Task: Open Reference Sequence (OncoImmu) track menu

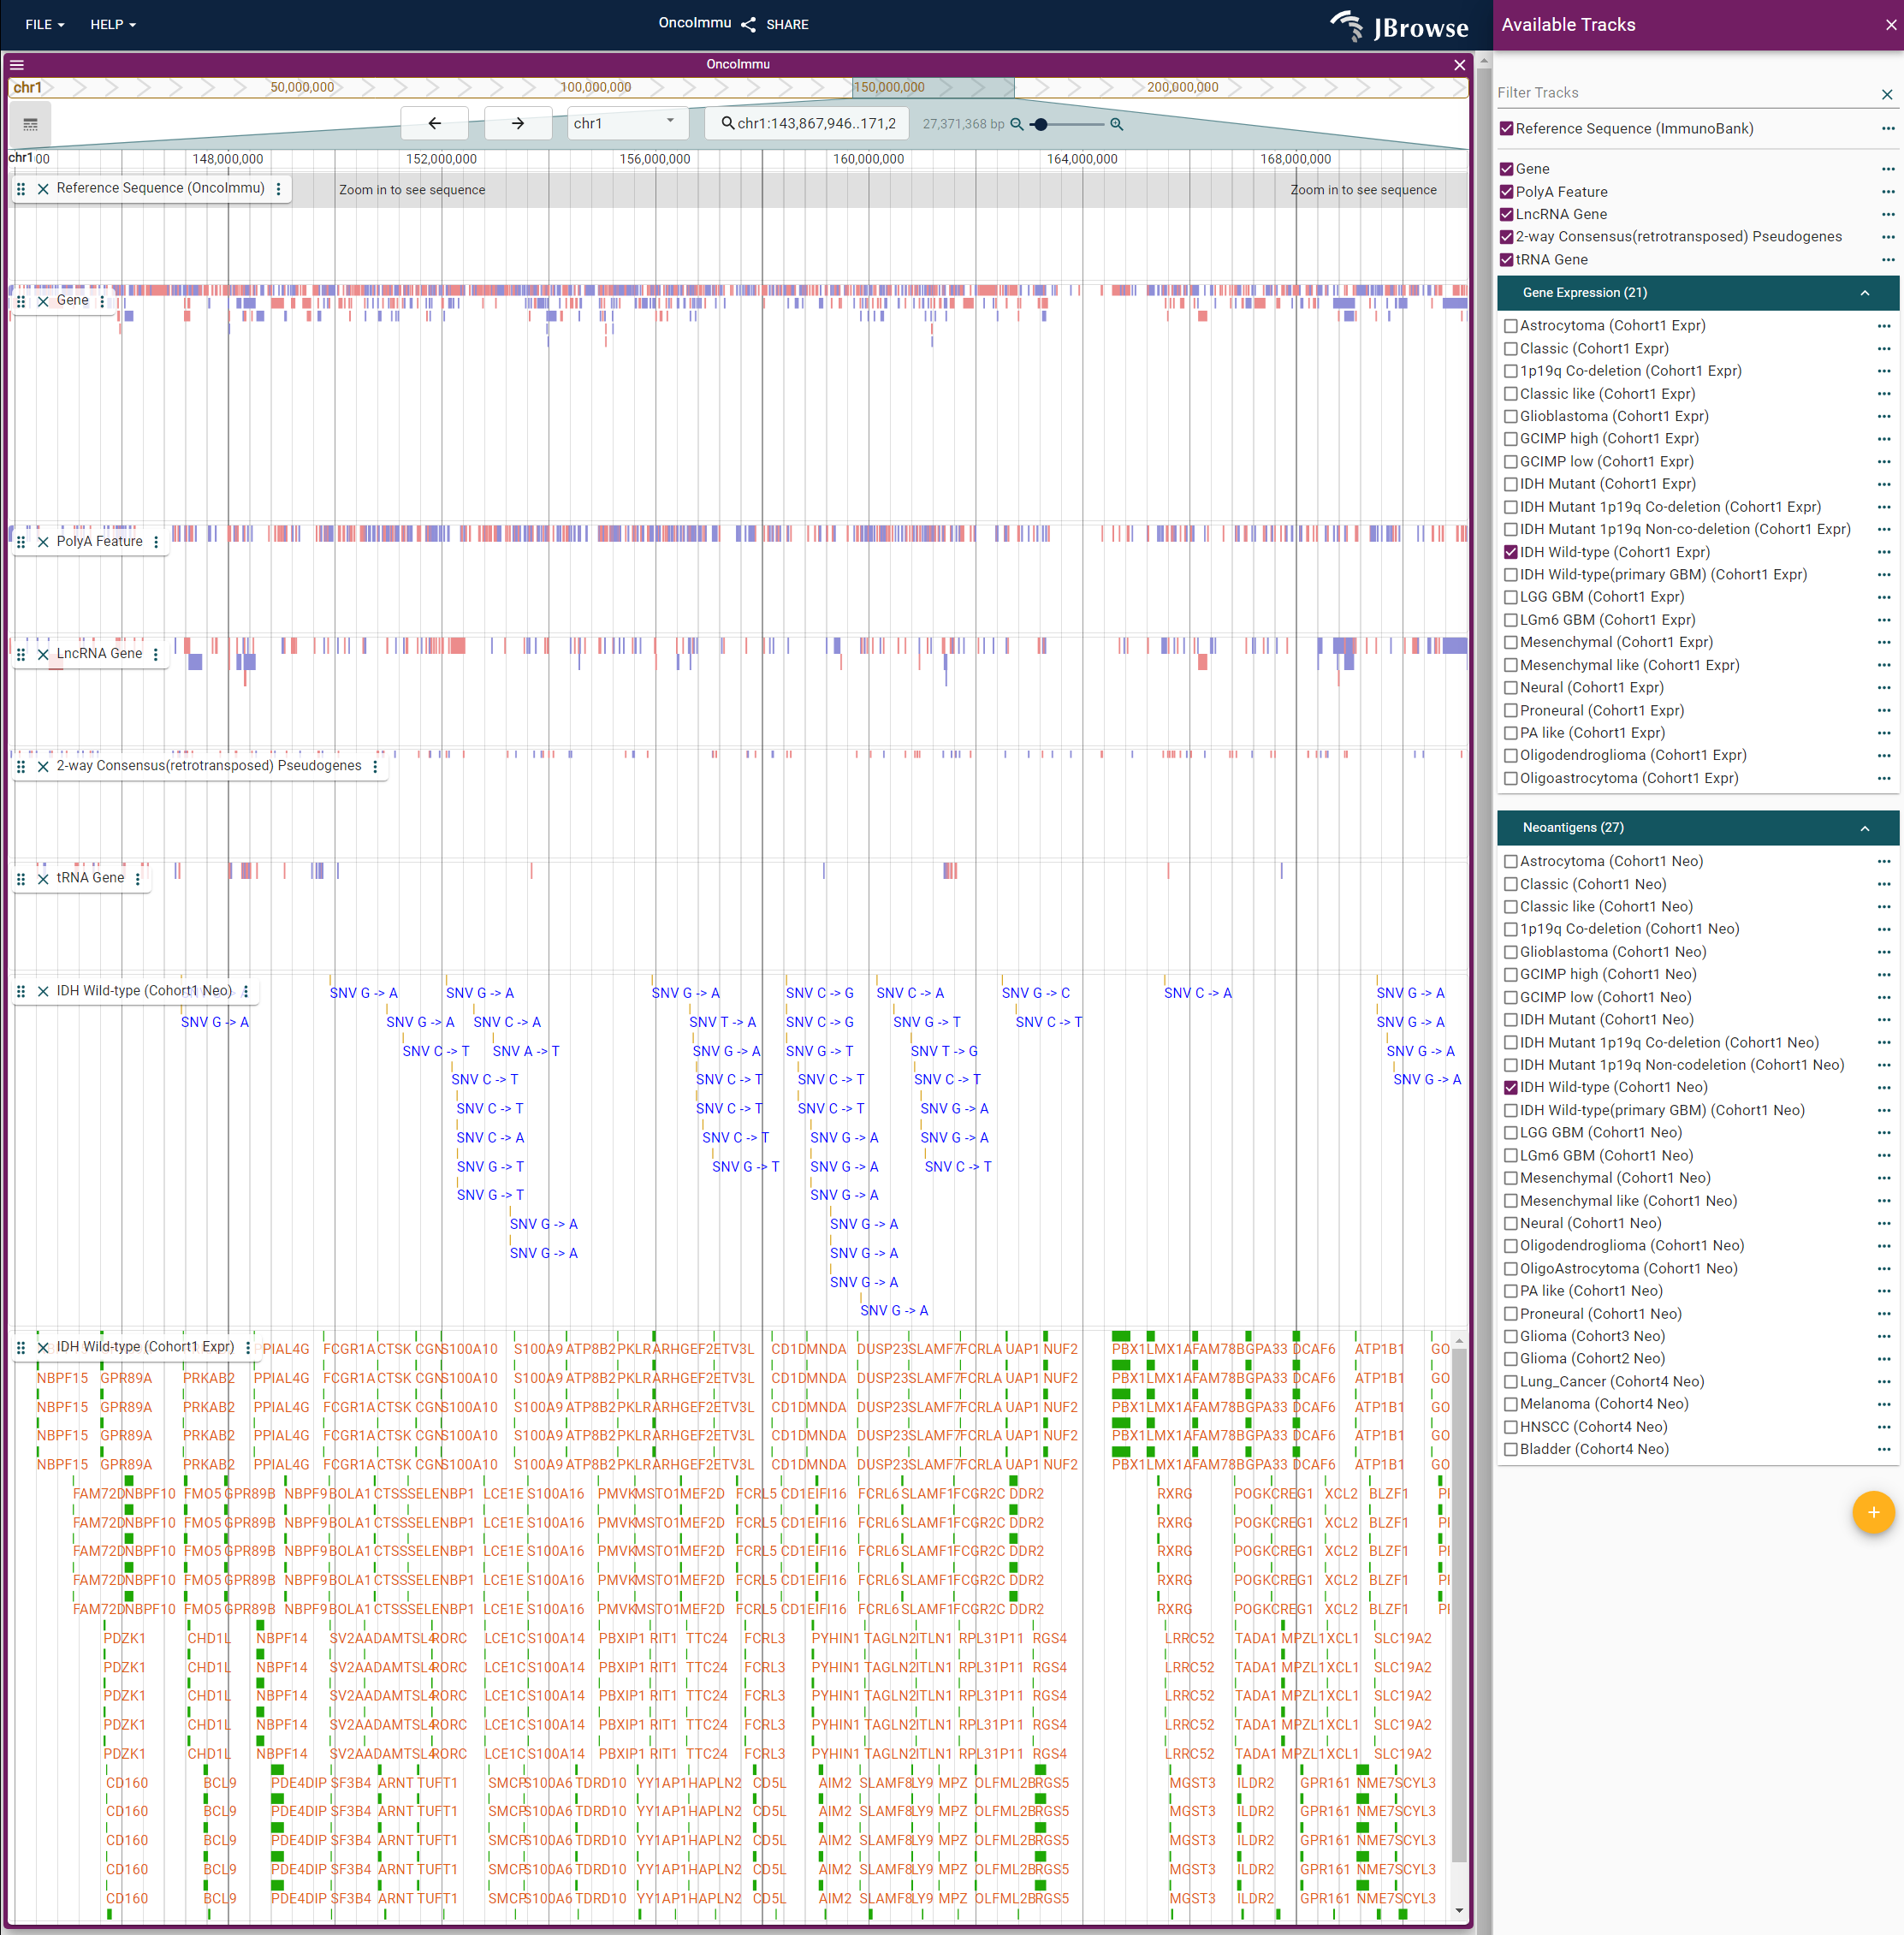Action: (279, 188)
